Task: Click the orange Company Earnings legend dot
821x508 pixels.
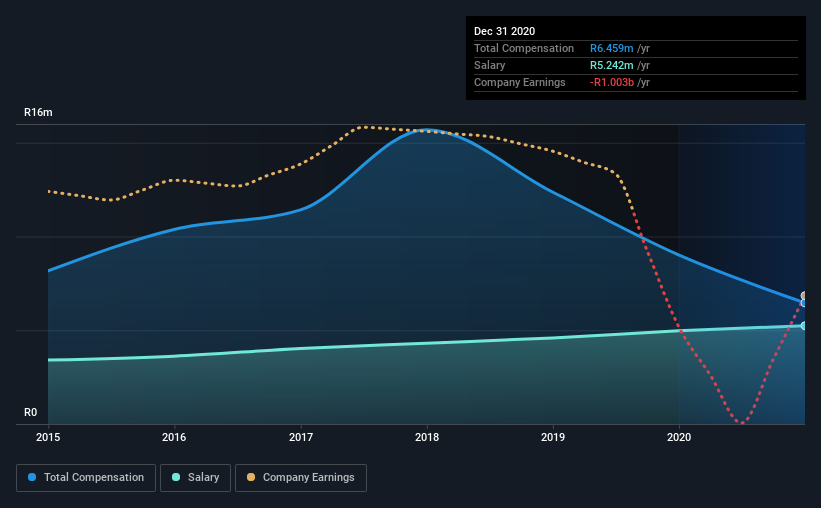Action: [251, 477]
